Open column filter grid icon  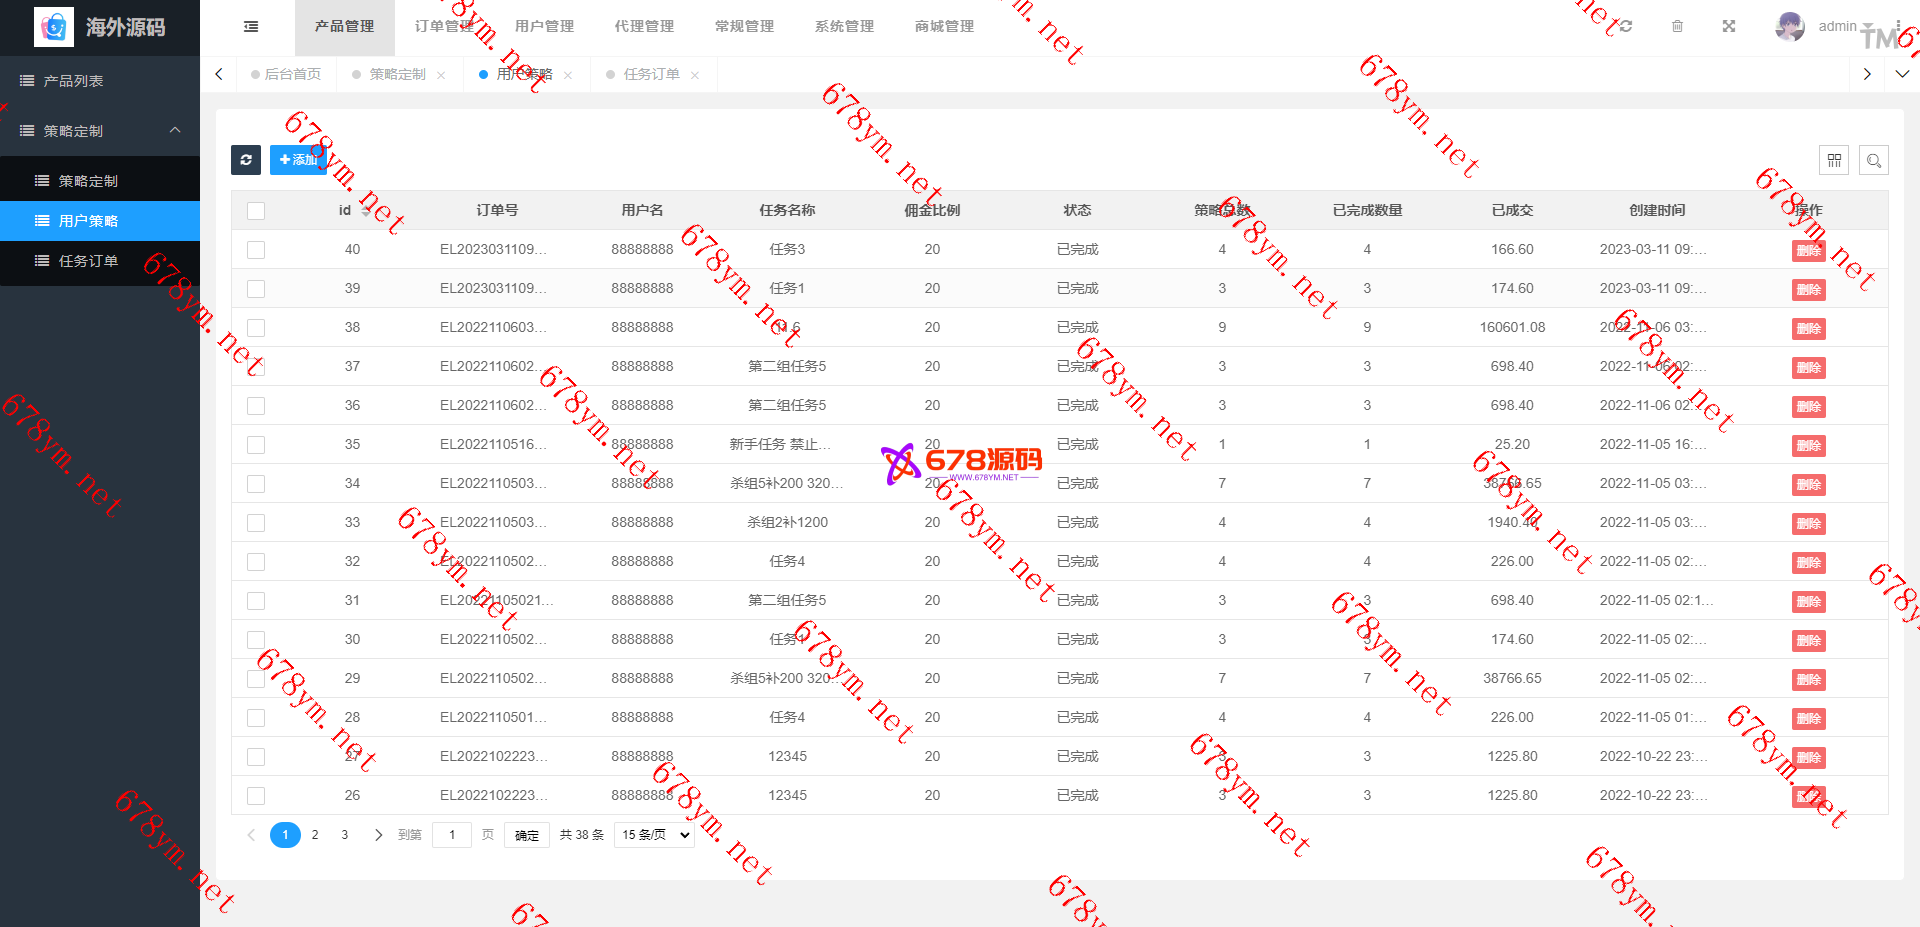pos(1834,160)
